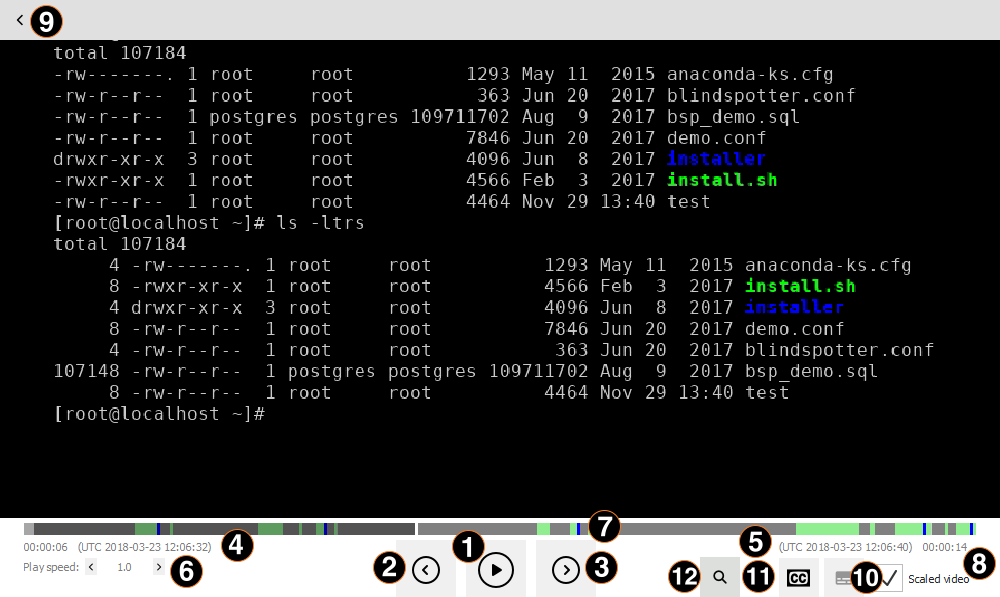Show keyboard events using the keyboard icon
This screenshot has height=597, width=1000.
pos(842,578)
